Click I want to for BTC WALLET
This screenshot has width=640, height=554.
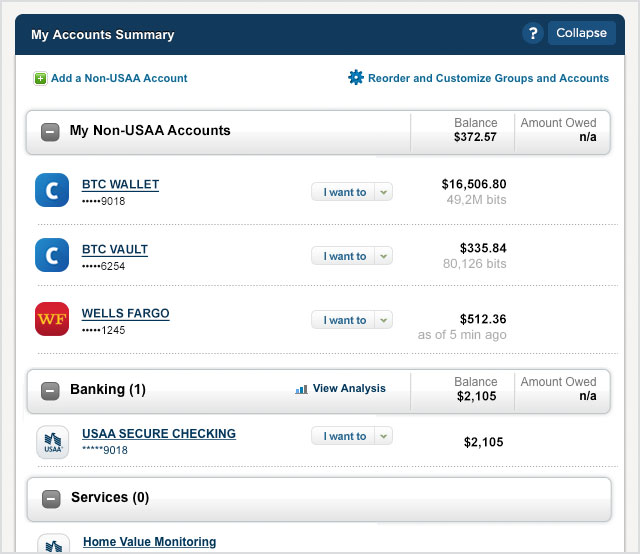click(x=344, y=192)
